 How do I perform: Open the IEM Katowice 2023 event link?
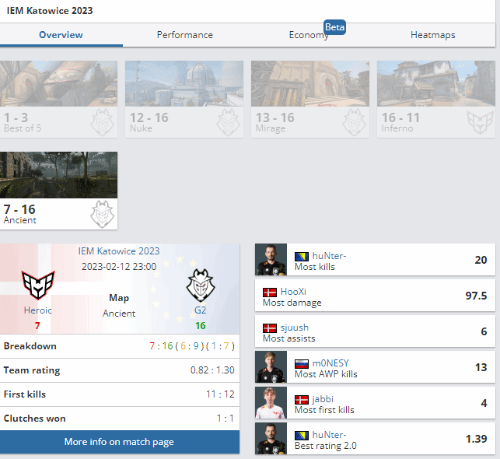click(x=119, y=251)
